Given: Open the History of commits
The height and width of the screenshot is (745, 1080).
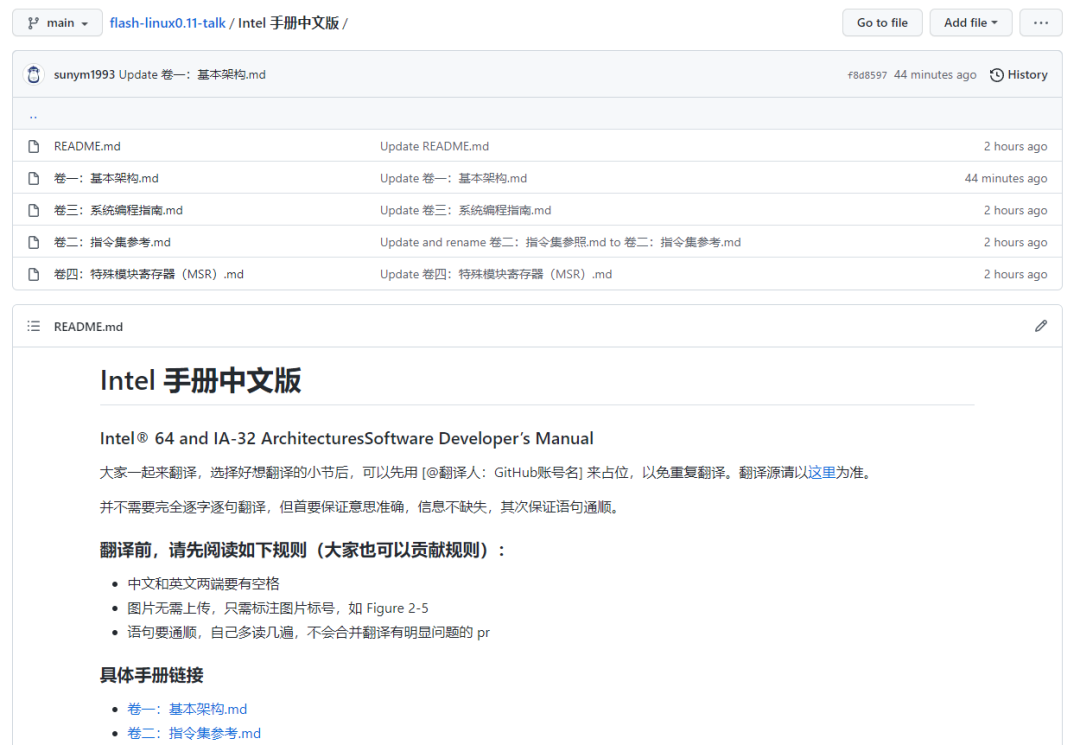Looking at the screenshot, I should click(x=1018, y=74).
